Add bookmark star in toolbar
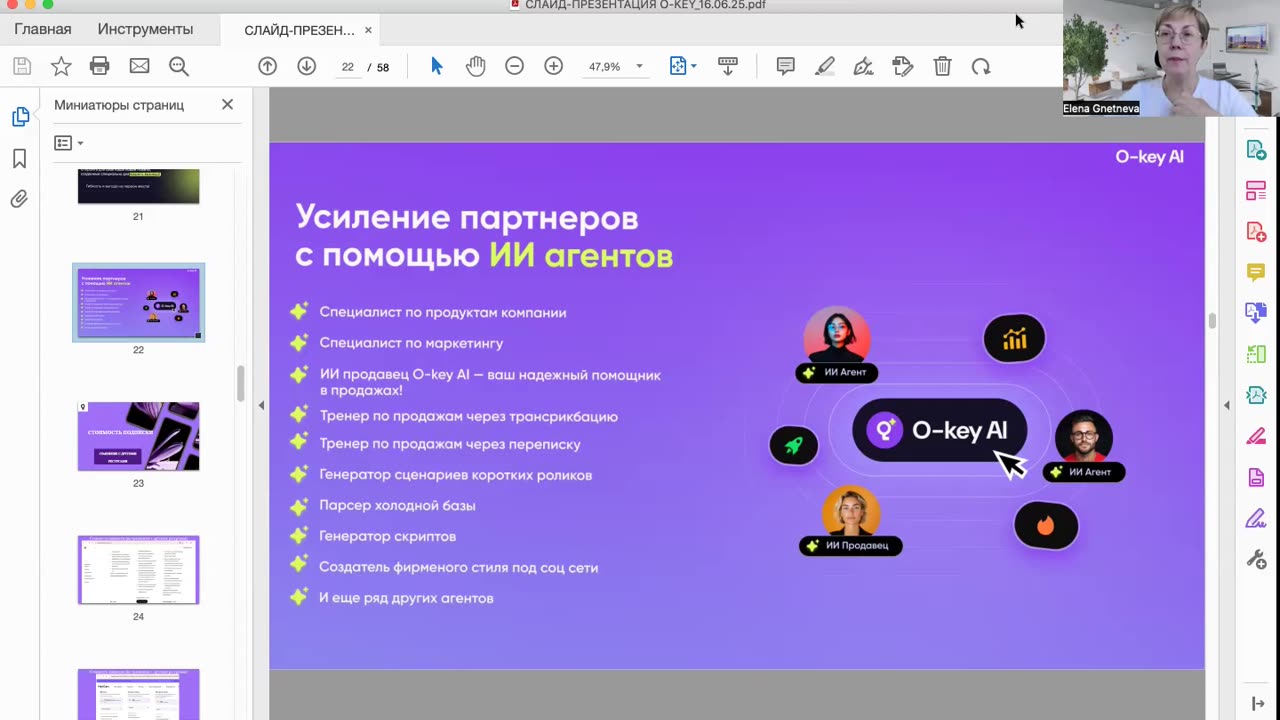This screenshot has width=1280, height=720. pos(61,66)
